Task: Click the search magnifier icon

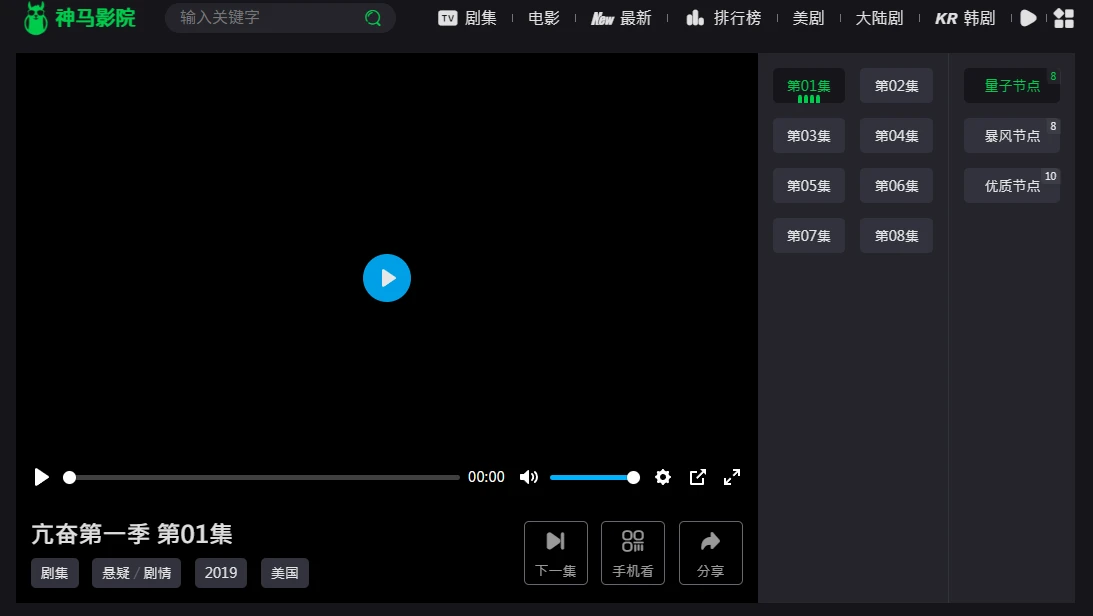Action: (373, 18)
